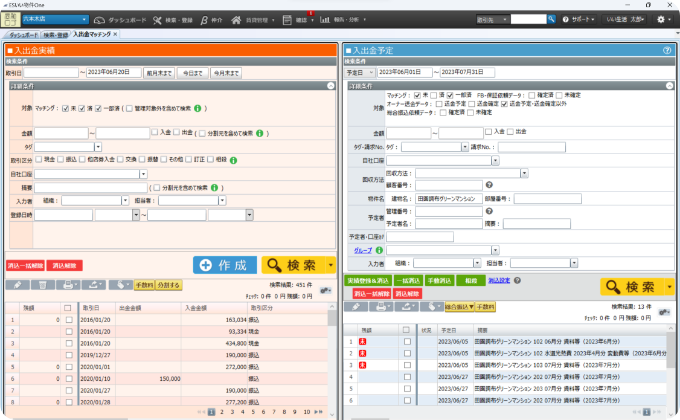Click the printer icon in 入出金実績 toolbar
This screenshot has height=420, width=680.
coord(68,285)
